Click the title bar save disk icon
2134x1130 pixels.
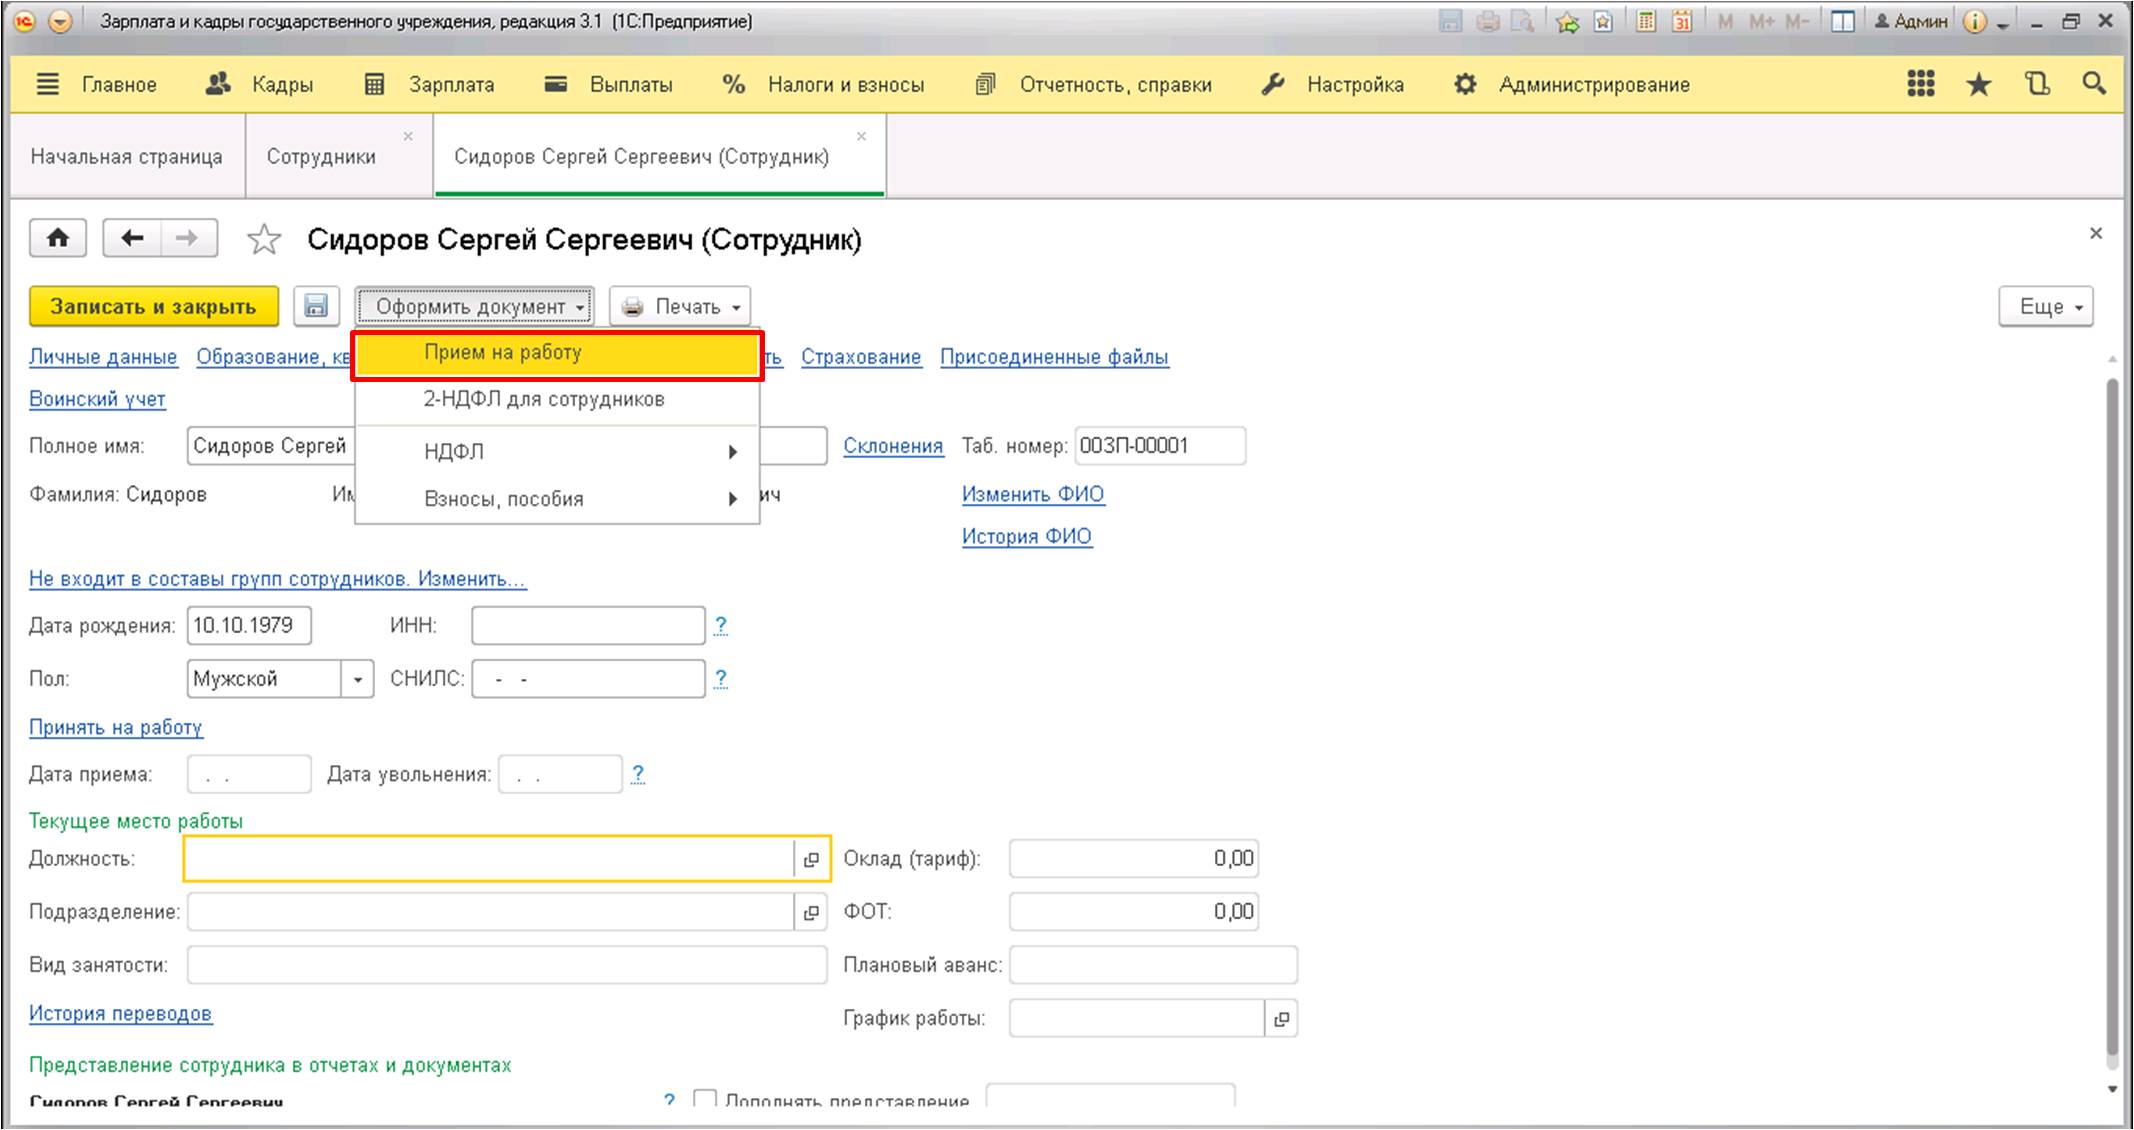point(1450,21)
